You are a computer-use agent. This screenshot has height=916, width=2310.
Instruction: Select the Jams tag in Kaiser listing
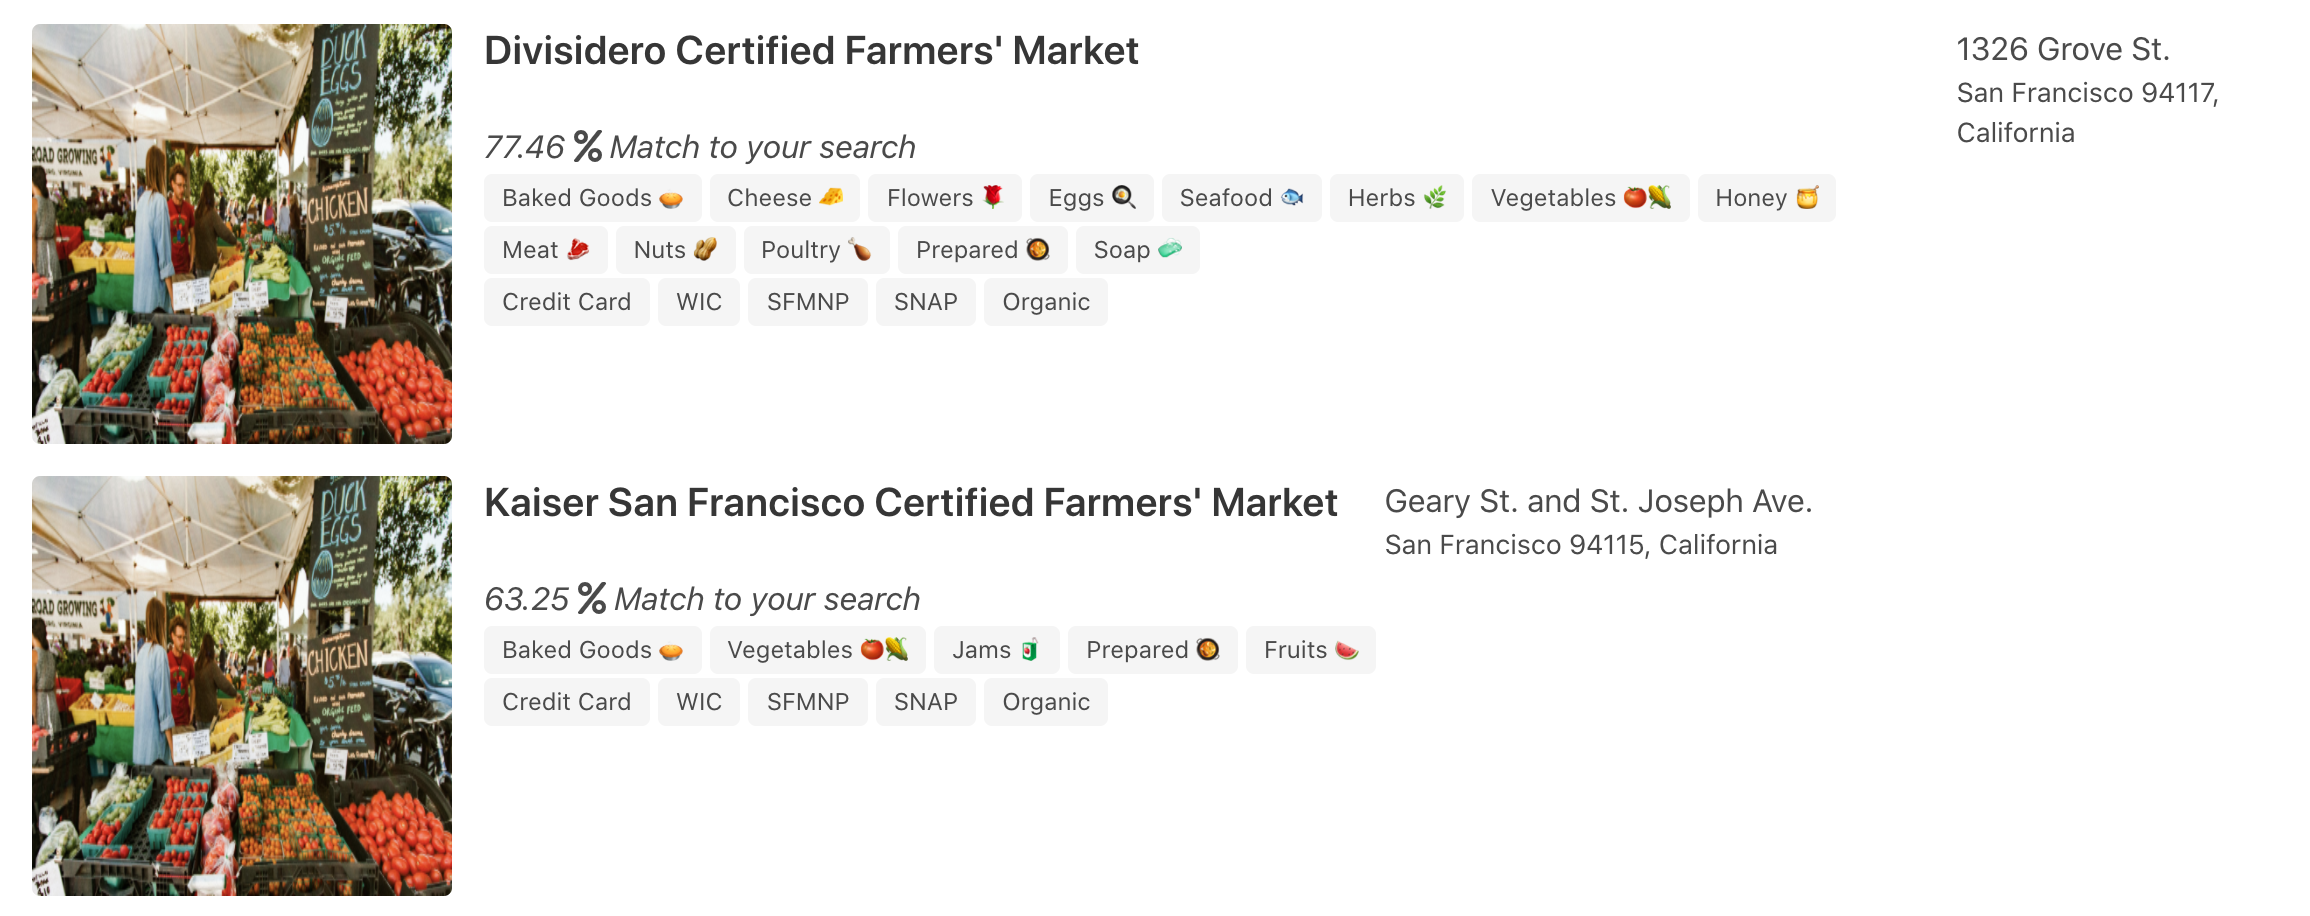tap(995, 650)
